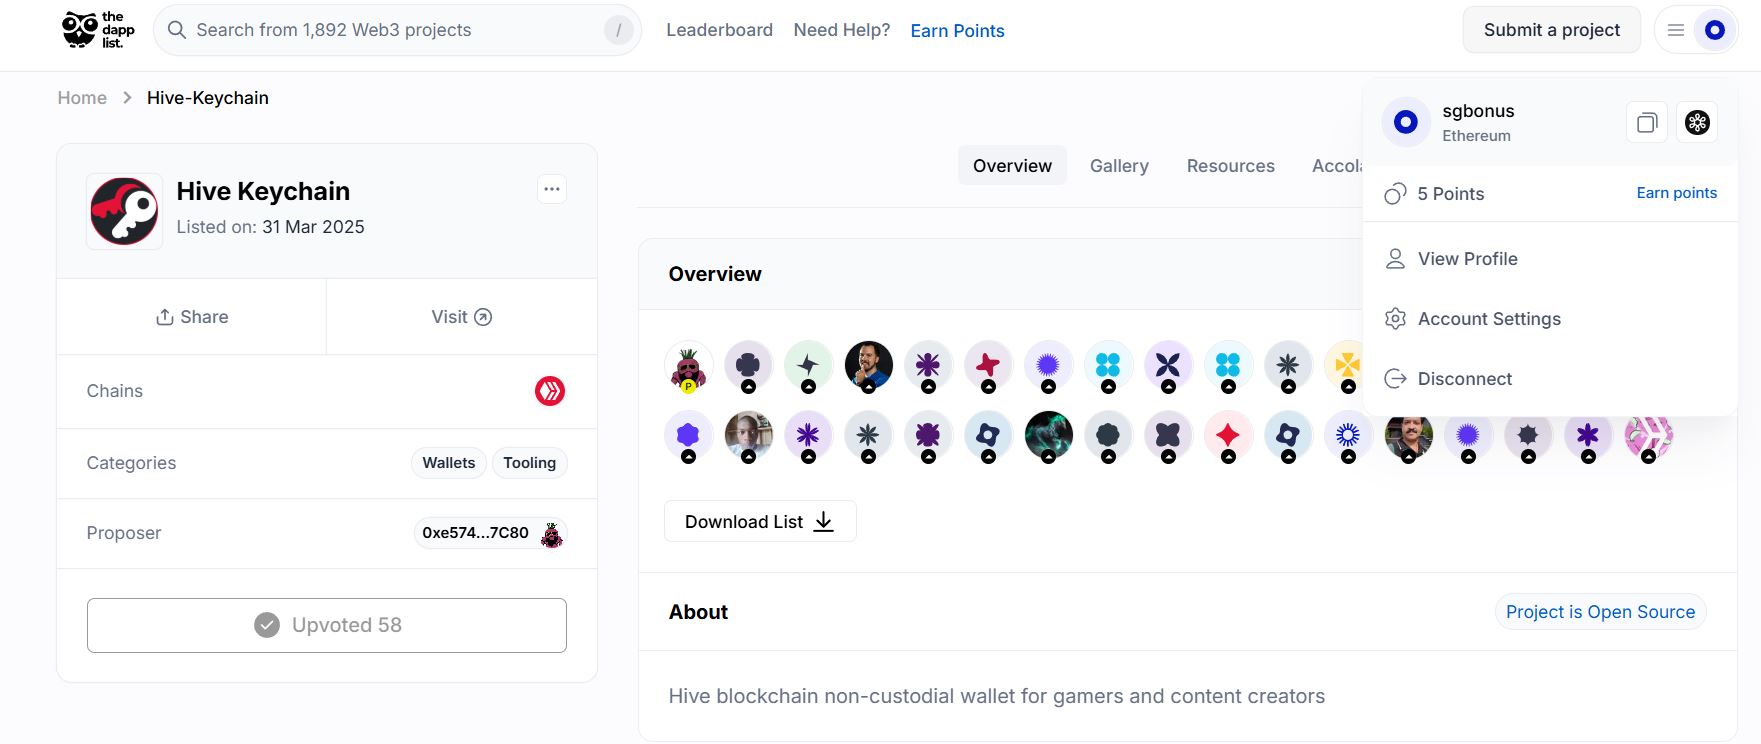Open the Earn Points nav link
1761x744 pixels.
pyautogui.click(x=957, y=31)
